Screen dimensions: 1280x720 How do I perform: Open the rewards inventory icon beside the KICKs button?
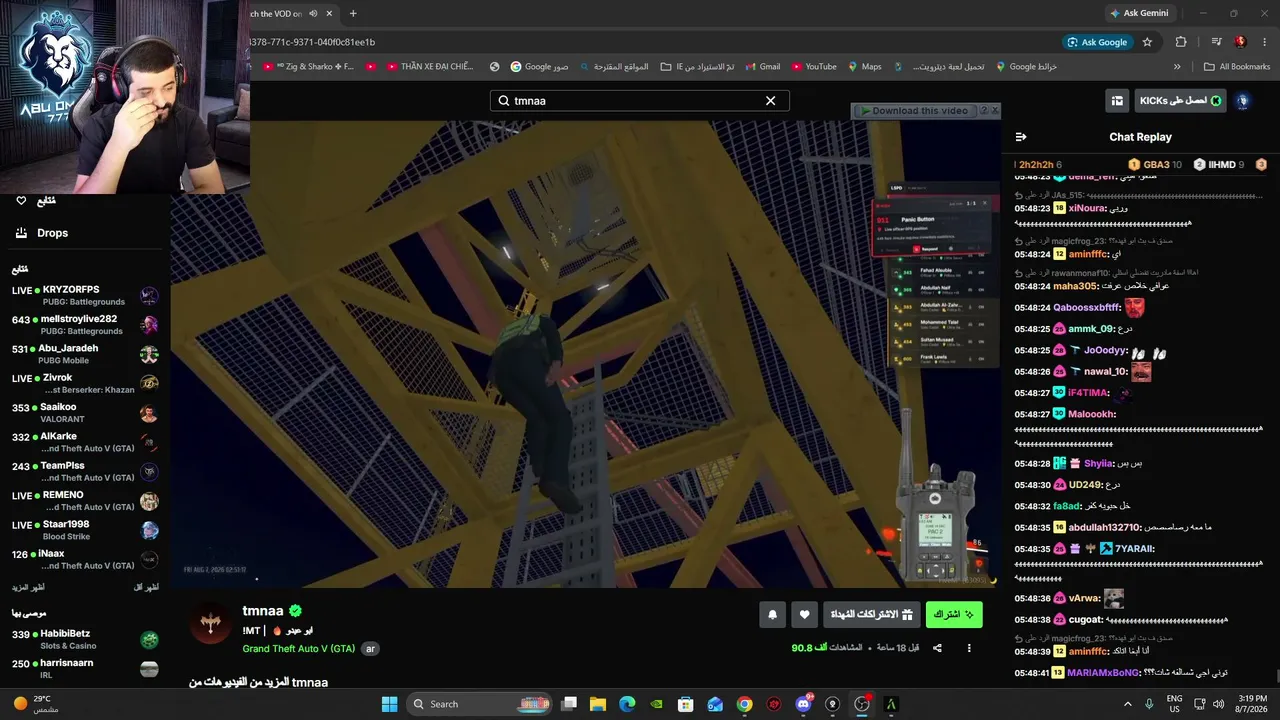[1116, 101]
